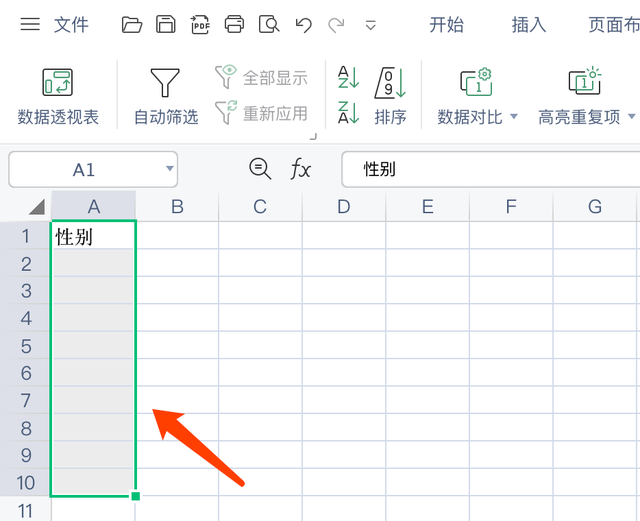The height and width of the screenshot is (521, 640).
Task: Expand the 数据对比 dropdown arrow
Action: 514,116
